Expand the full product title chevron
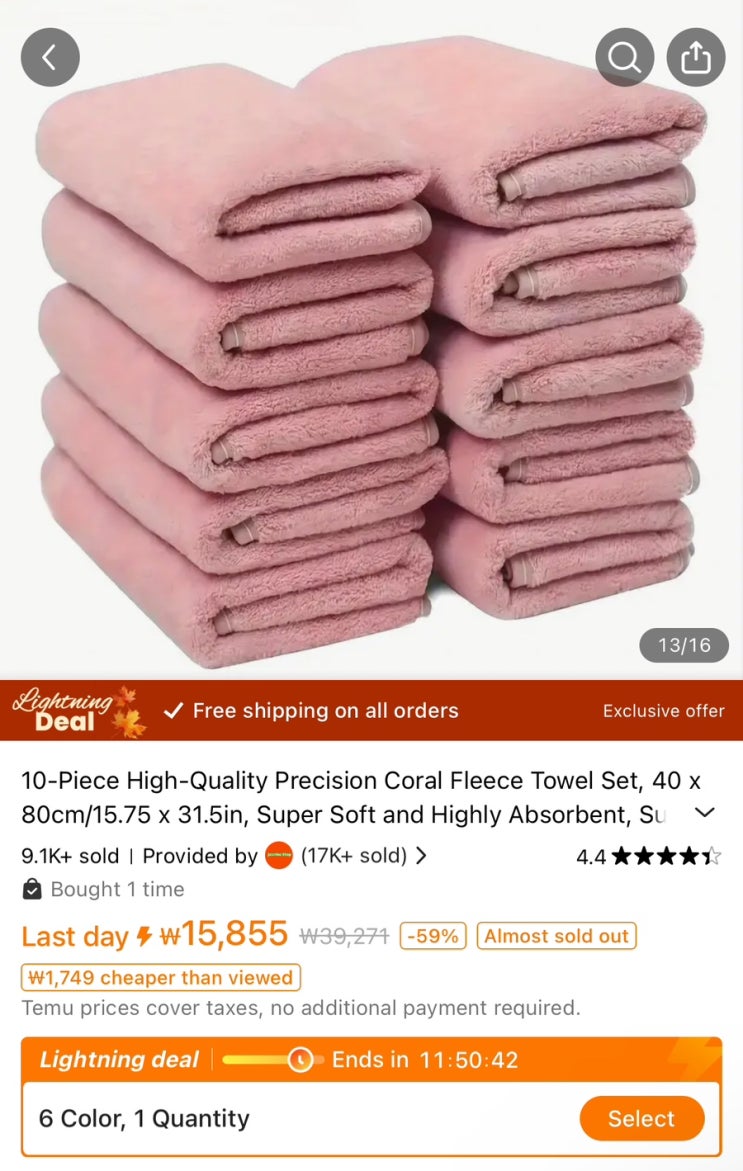The height and width of the screenshot is (1171, 743). pos(705,813)
